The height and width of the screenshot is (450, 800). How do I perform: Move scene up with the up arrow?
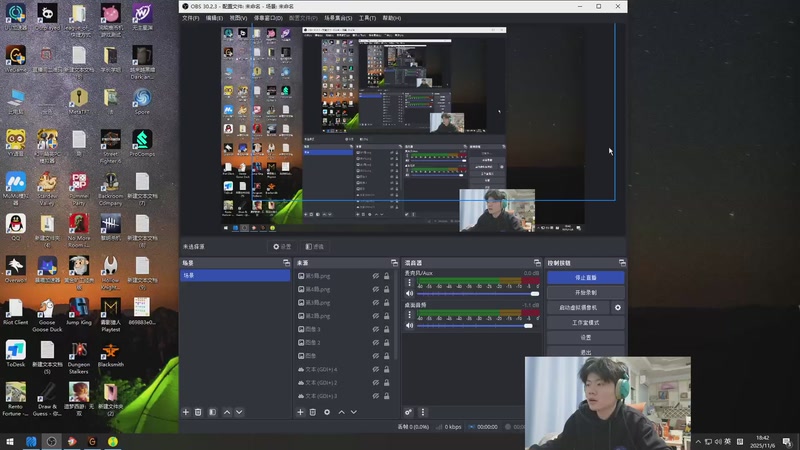pos(227,412)
